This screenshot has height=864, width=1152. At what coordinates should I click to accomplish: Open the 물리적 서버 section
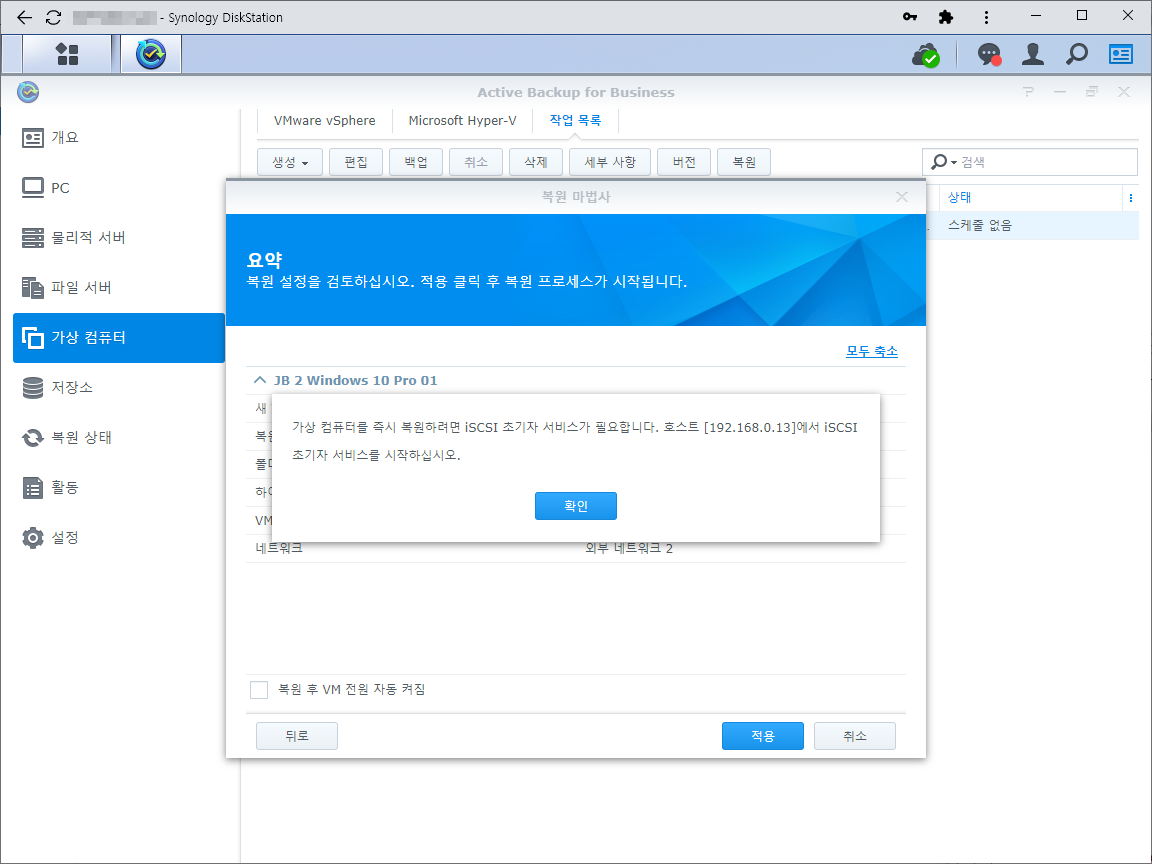coord(119,237)
